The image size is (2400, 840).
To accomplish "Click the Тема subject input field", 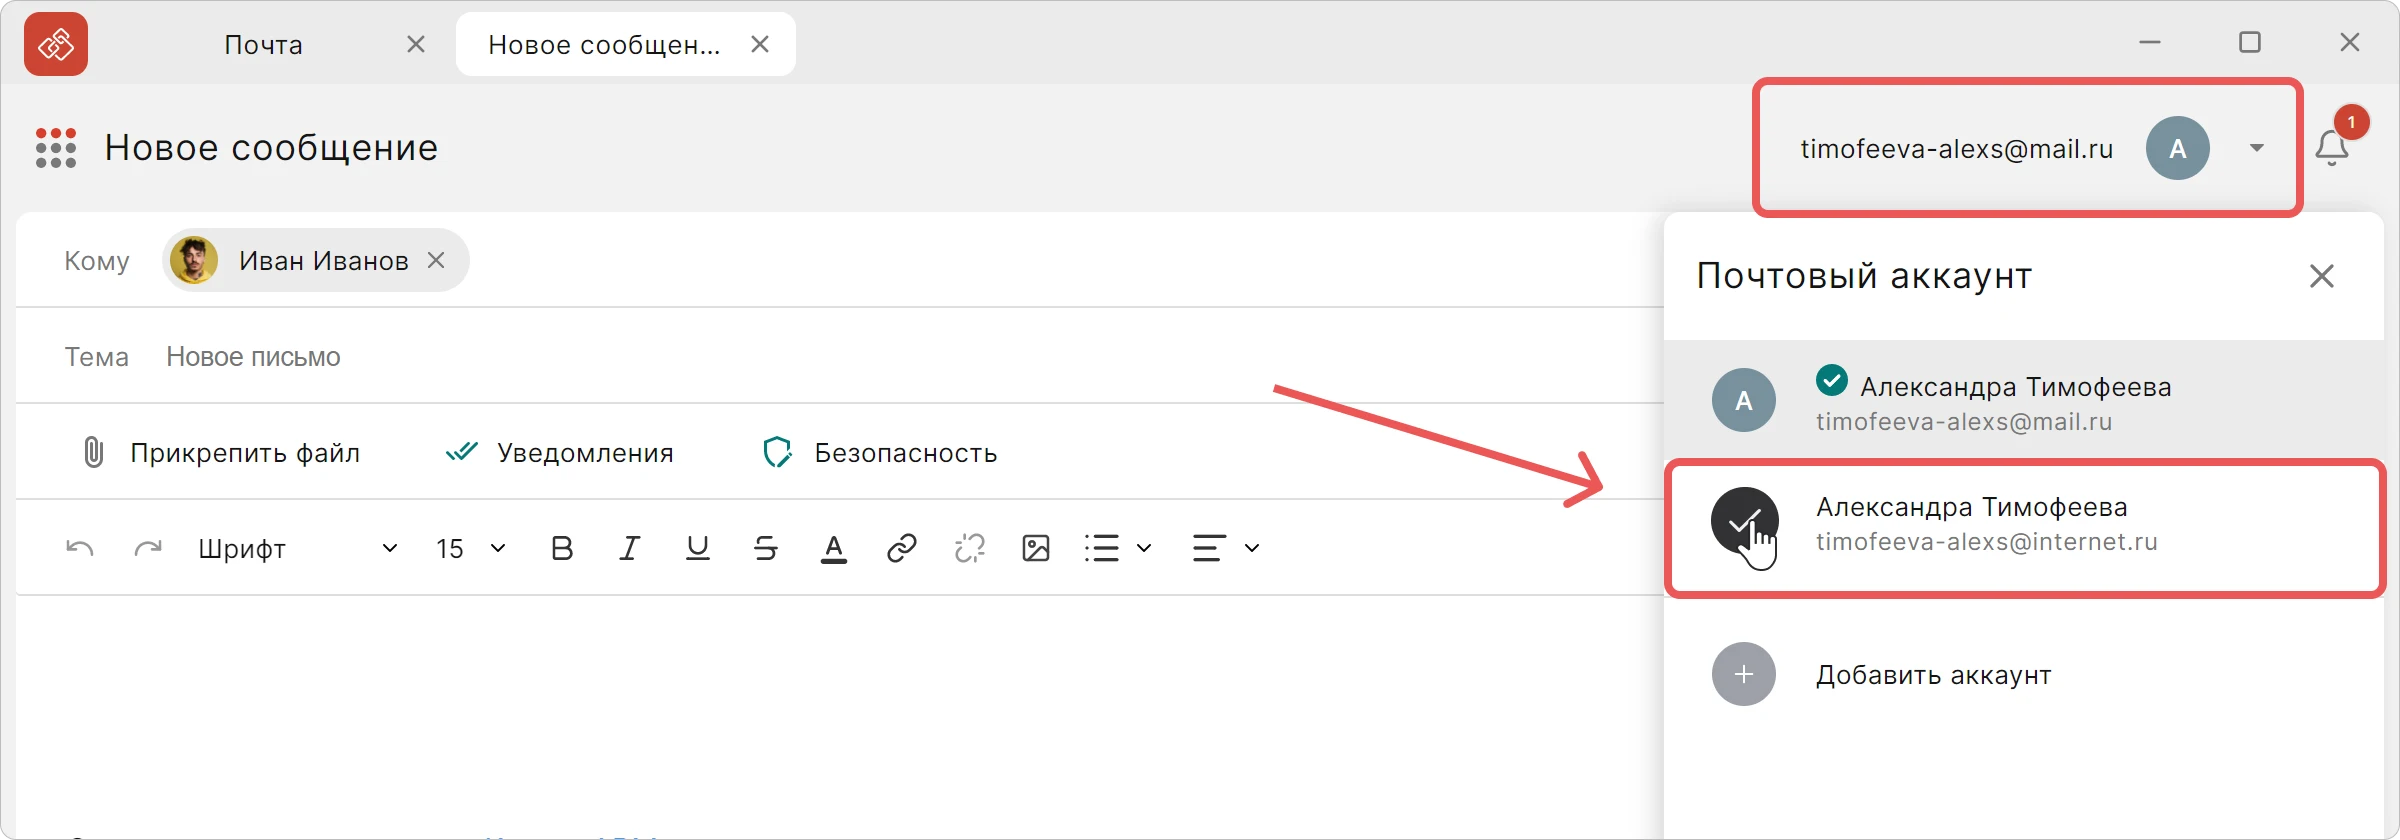I will point(900,357).
